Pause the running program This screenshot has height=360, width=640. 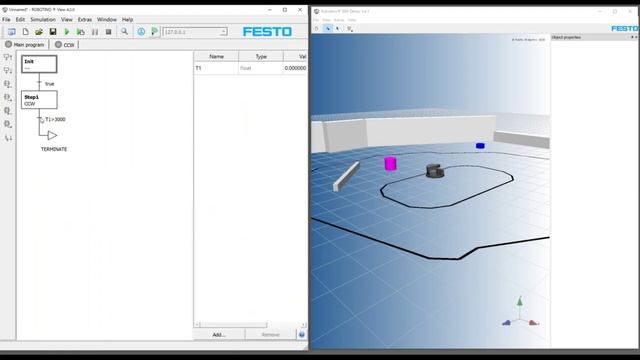(95, 32)
